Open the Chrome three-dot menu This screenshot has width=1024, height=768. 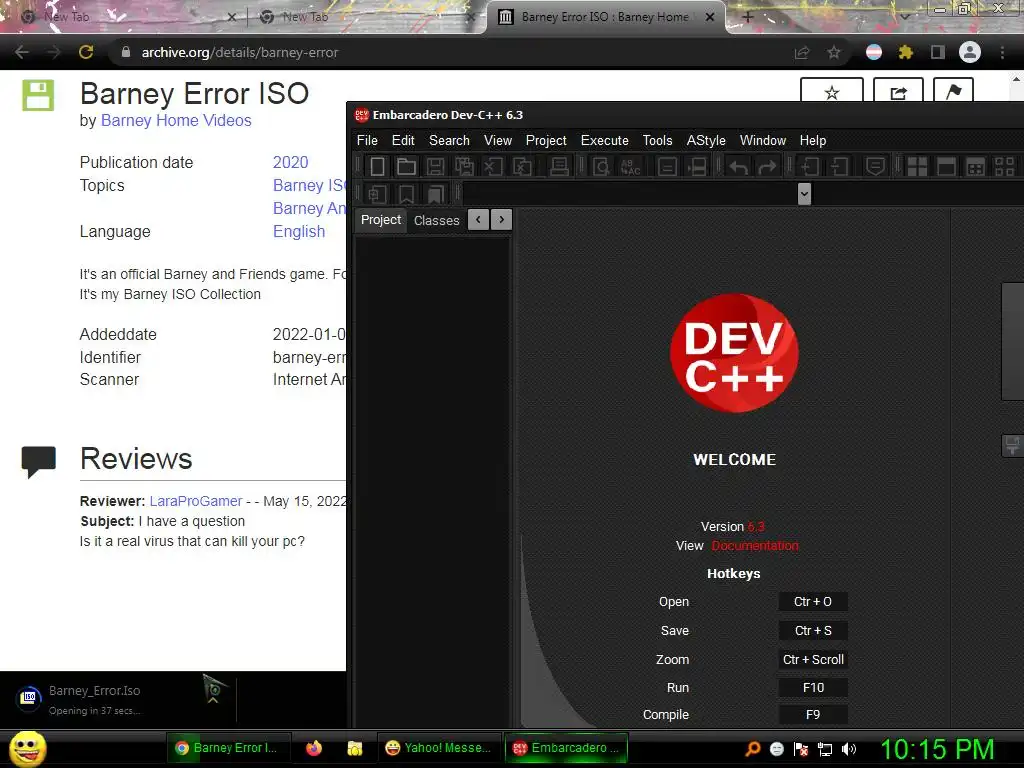pyautogui.click(x=1002, y=52)
